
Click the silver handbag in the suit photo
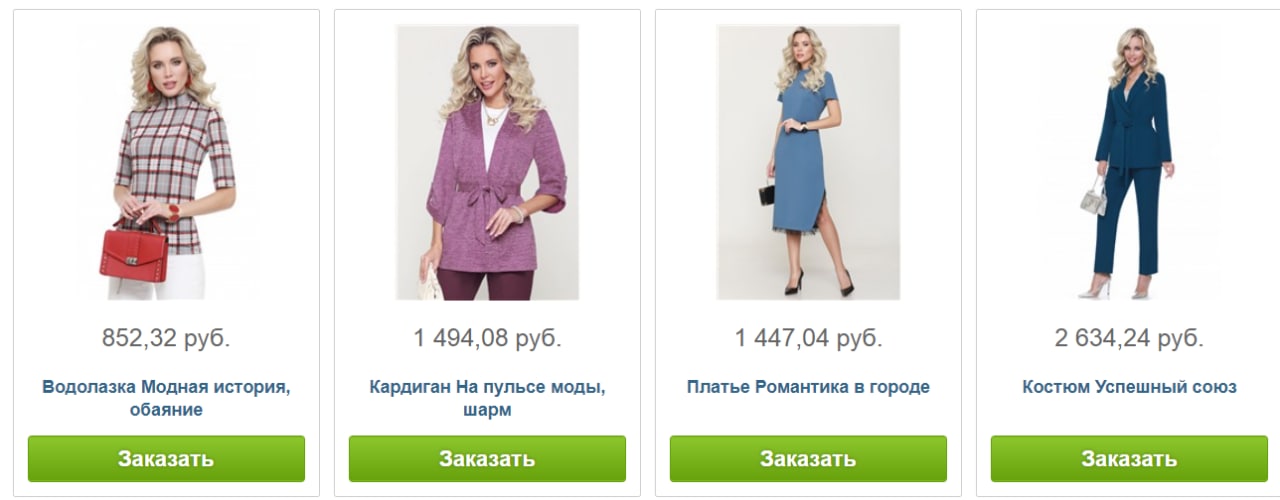(1094, 196)
